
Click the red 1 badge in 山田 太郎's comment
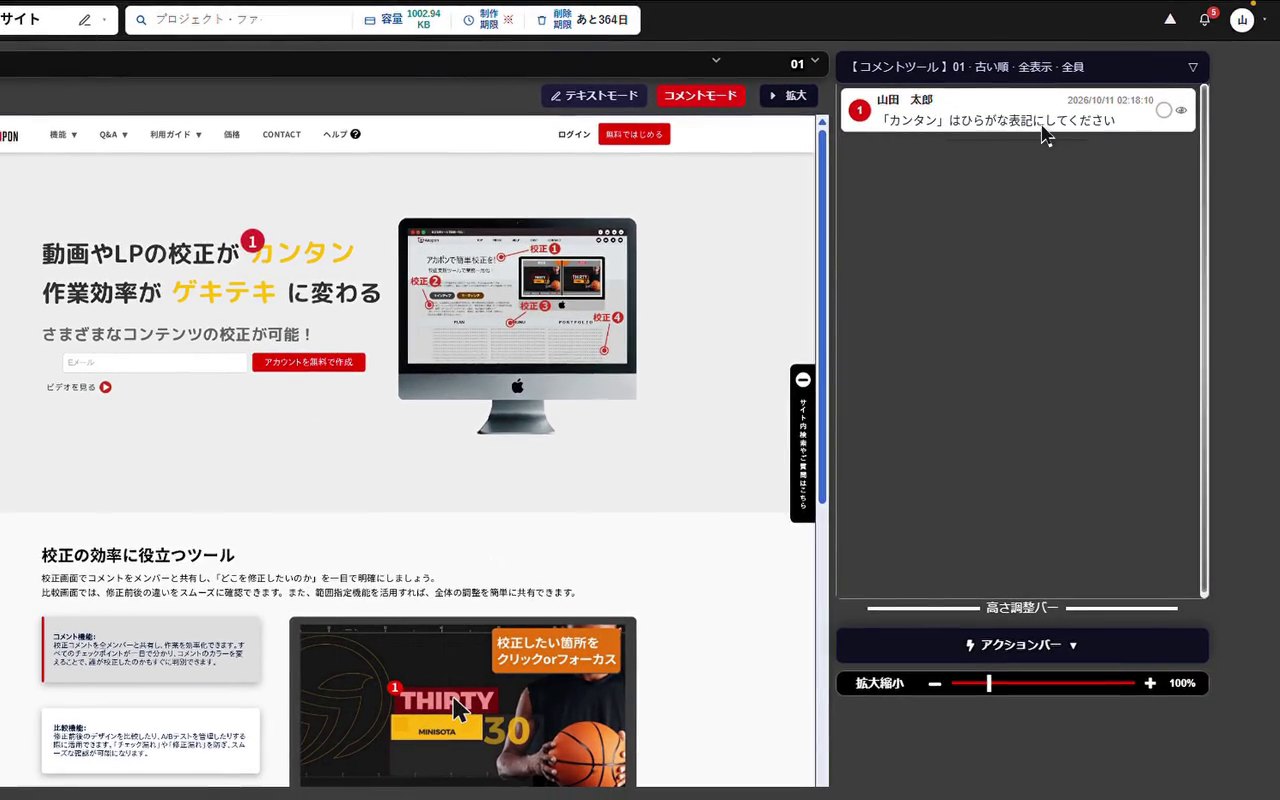[x=859, y=110]
